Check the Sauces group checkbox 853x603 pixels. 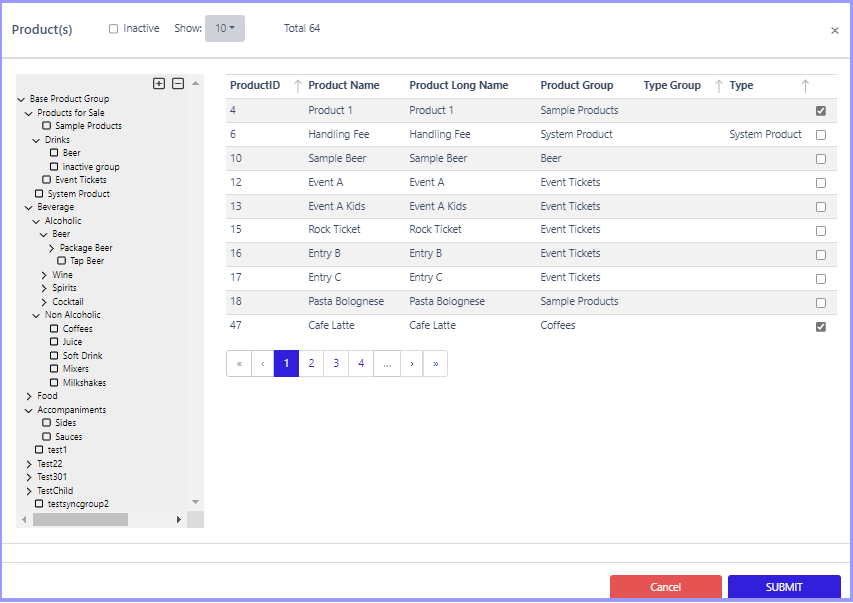click(x=46, y=436)
